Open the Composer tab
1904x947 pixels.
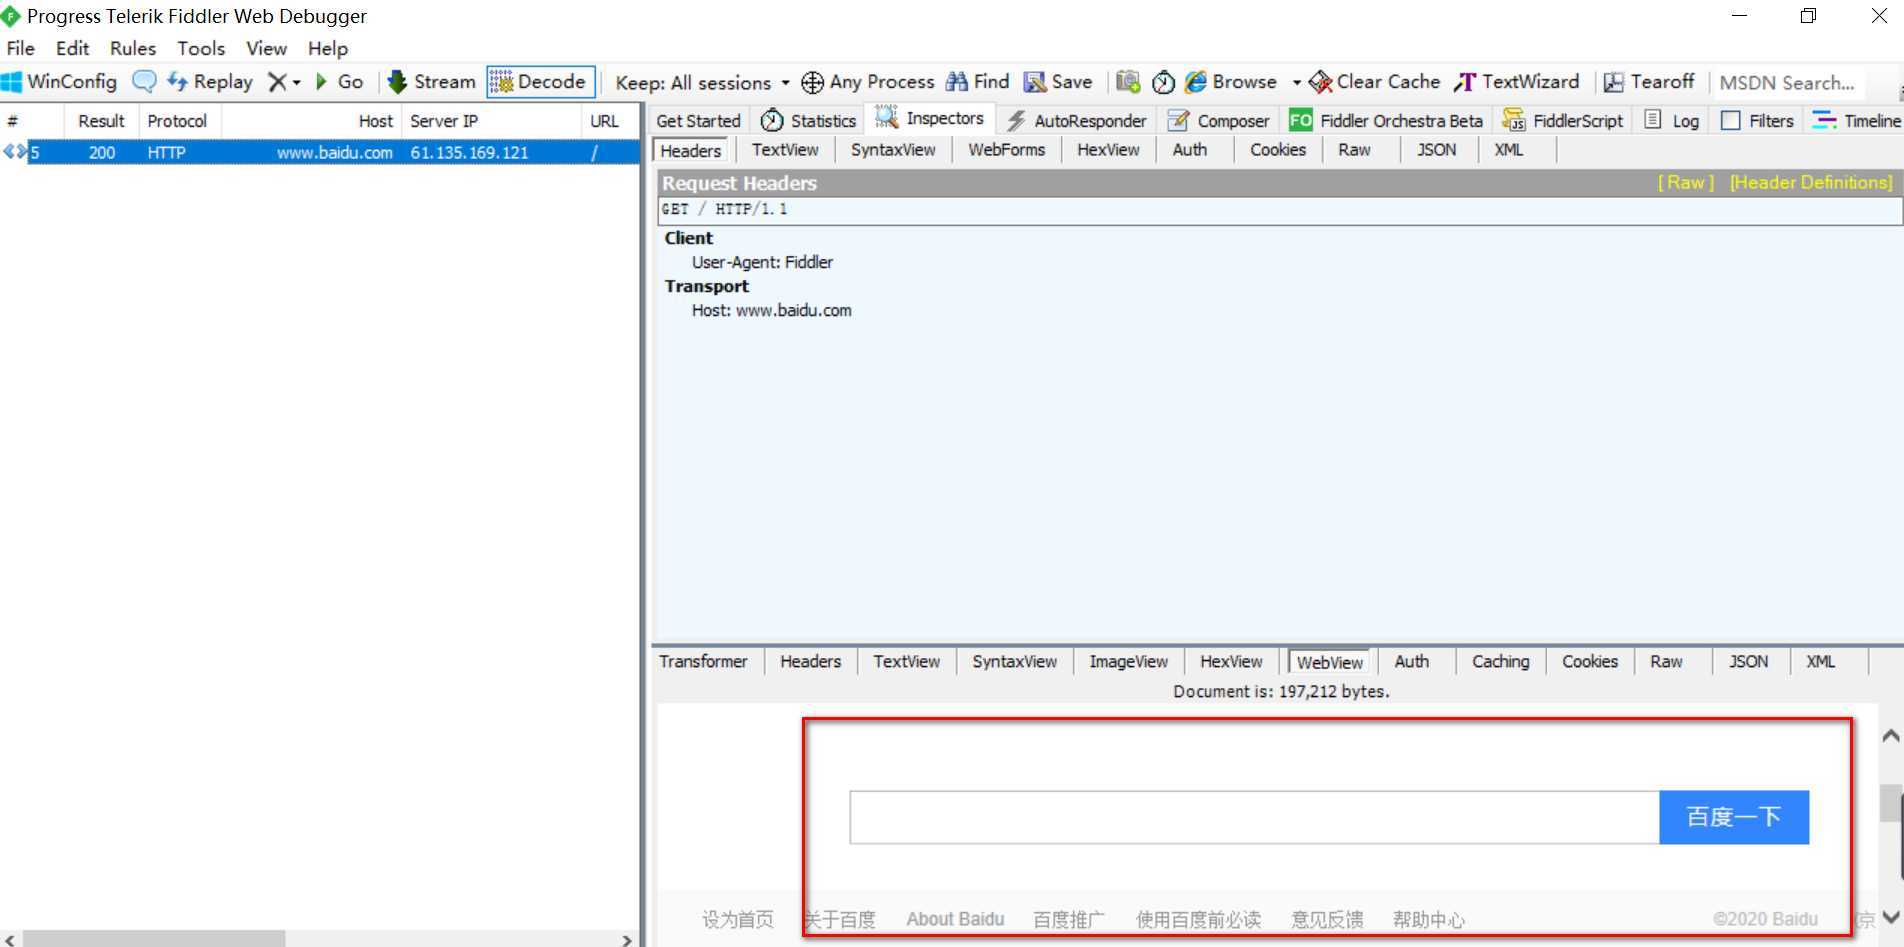1219,121
